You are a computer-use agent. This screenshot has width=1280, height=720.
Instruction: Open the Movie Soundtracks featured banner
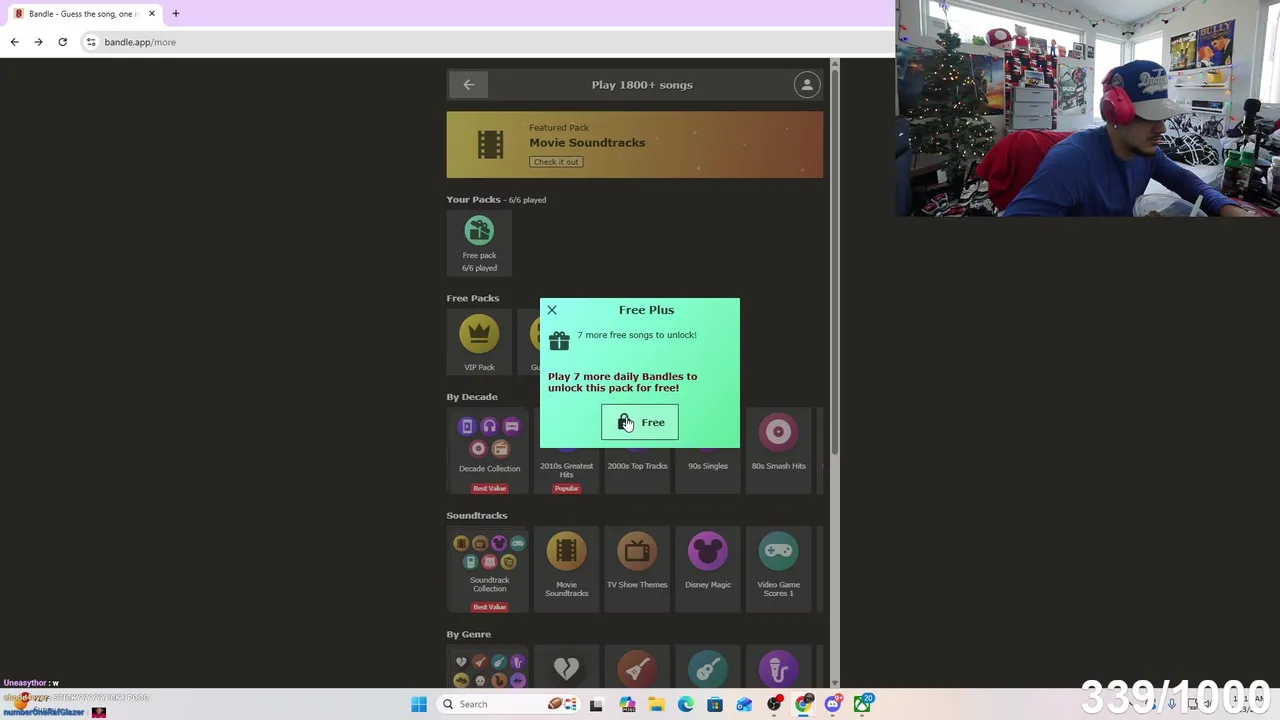point(635,144)
